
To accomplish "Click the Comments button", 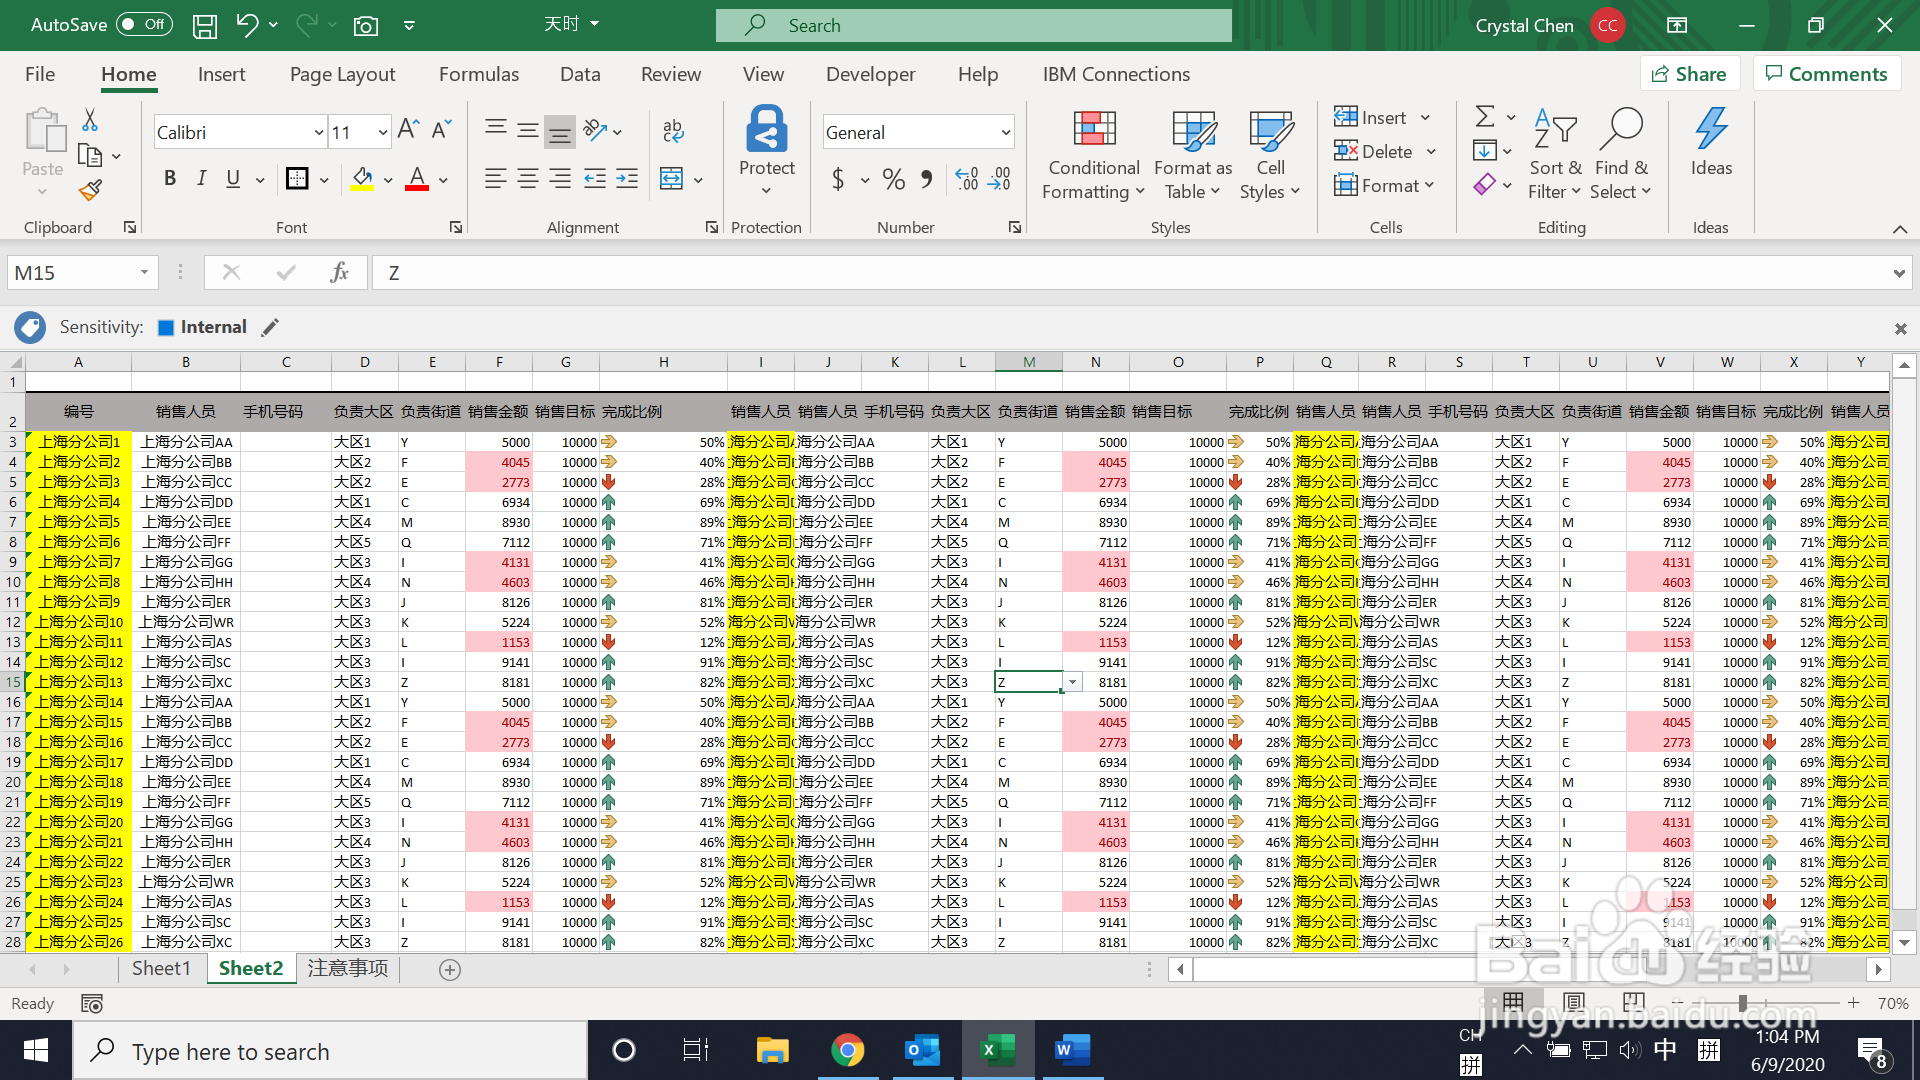I will click(x=1826, y=74).
